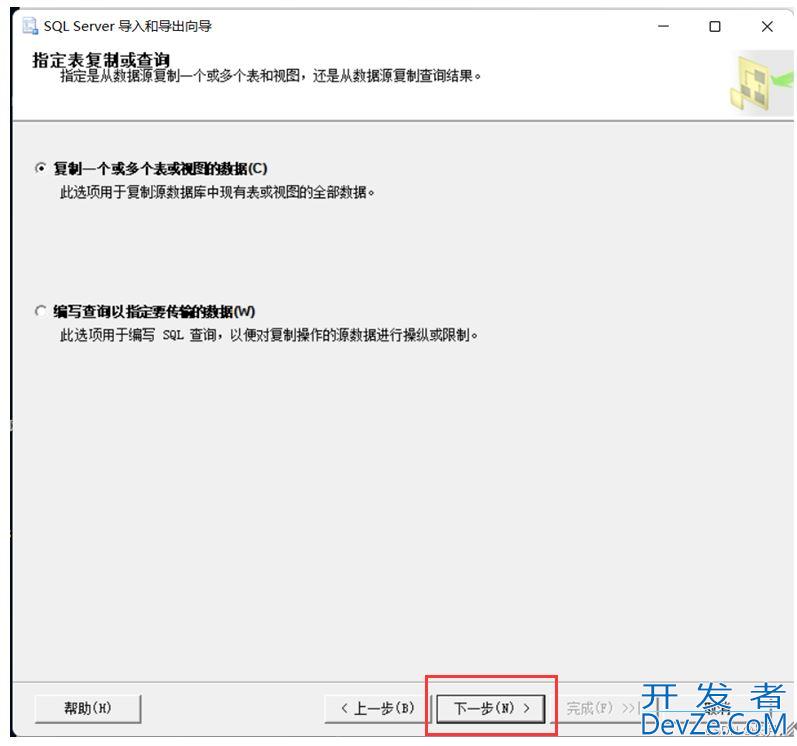Close the import and export wizard window

click(x=767, y=26)
